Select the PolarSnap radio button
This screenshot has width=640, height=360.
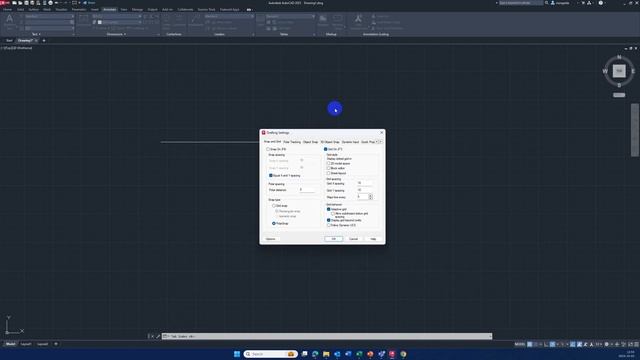click(274, 223)
